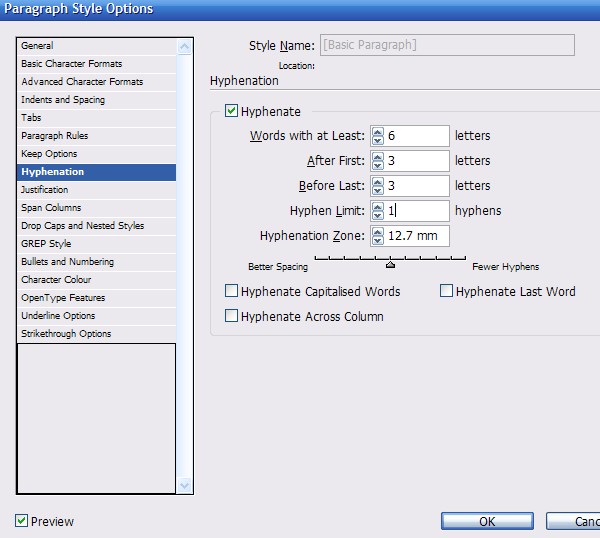Click the Style Name field
The image size is (600, 538).
coord(447,45)
